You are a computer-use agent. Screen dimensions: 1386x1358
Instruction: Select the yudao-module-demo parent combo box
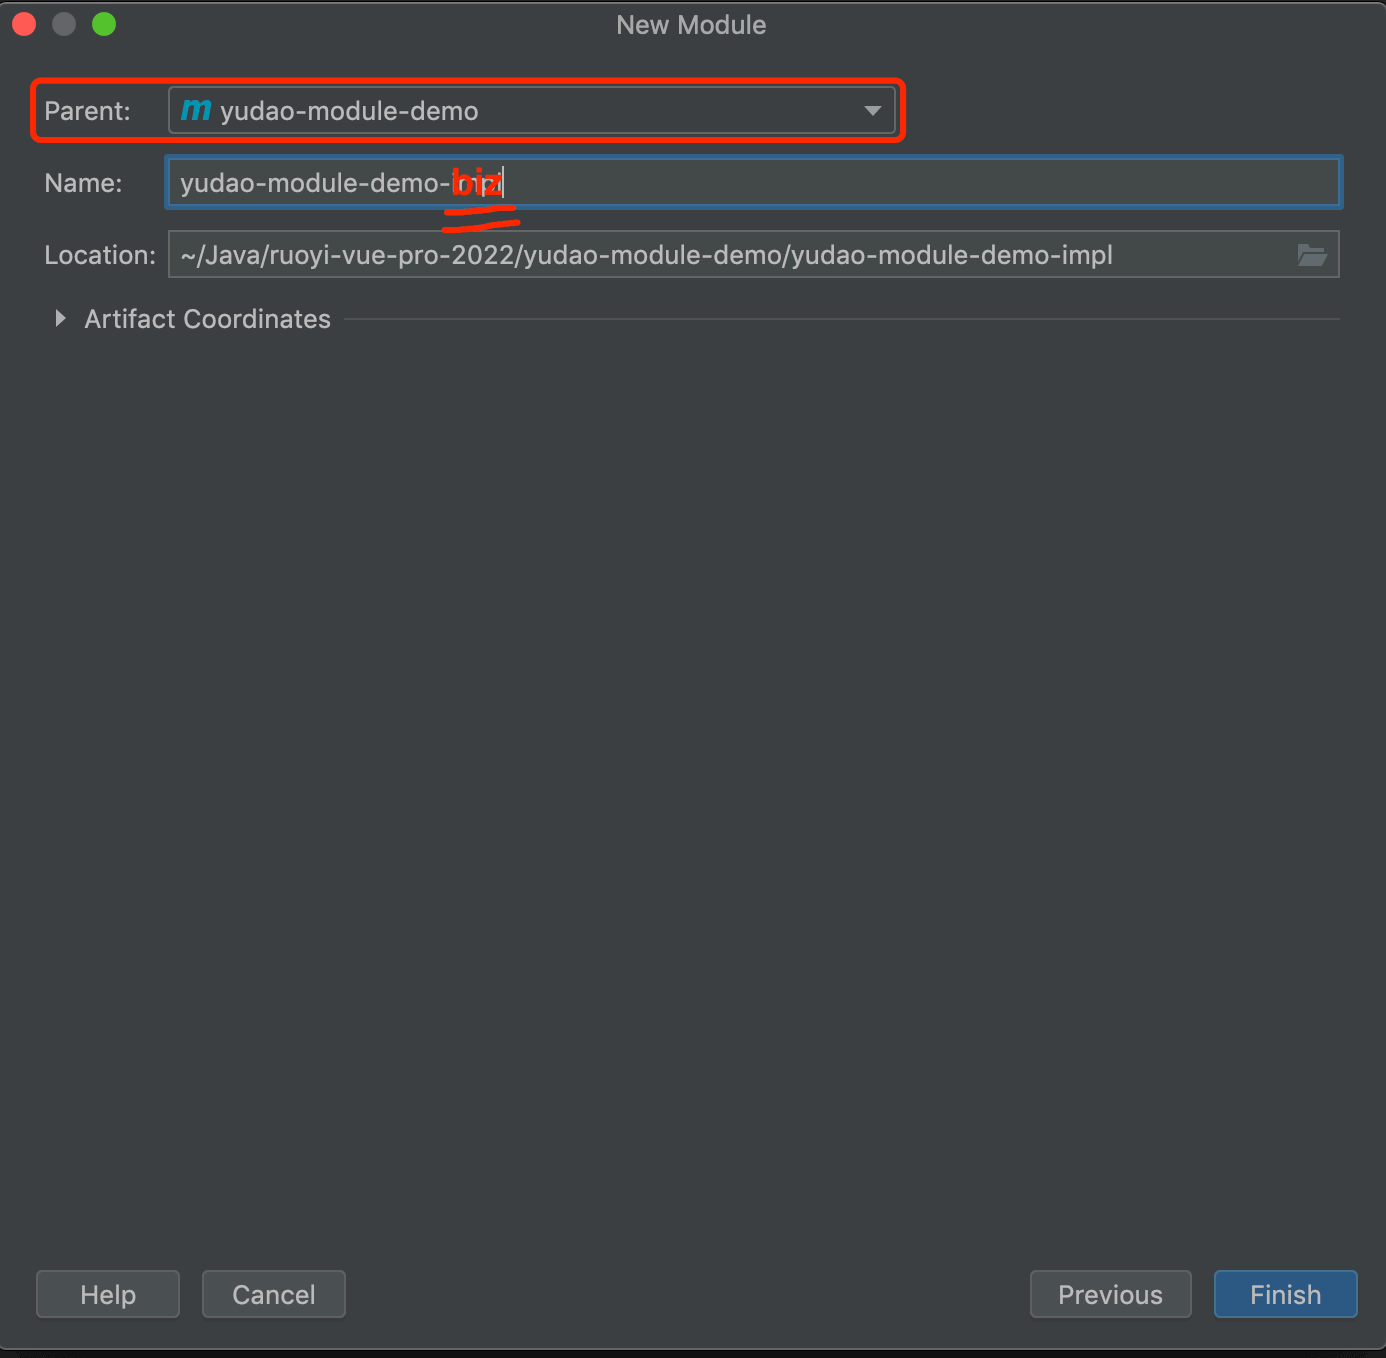tap(520, 110)
